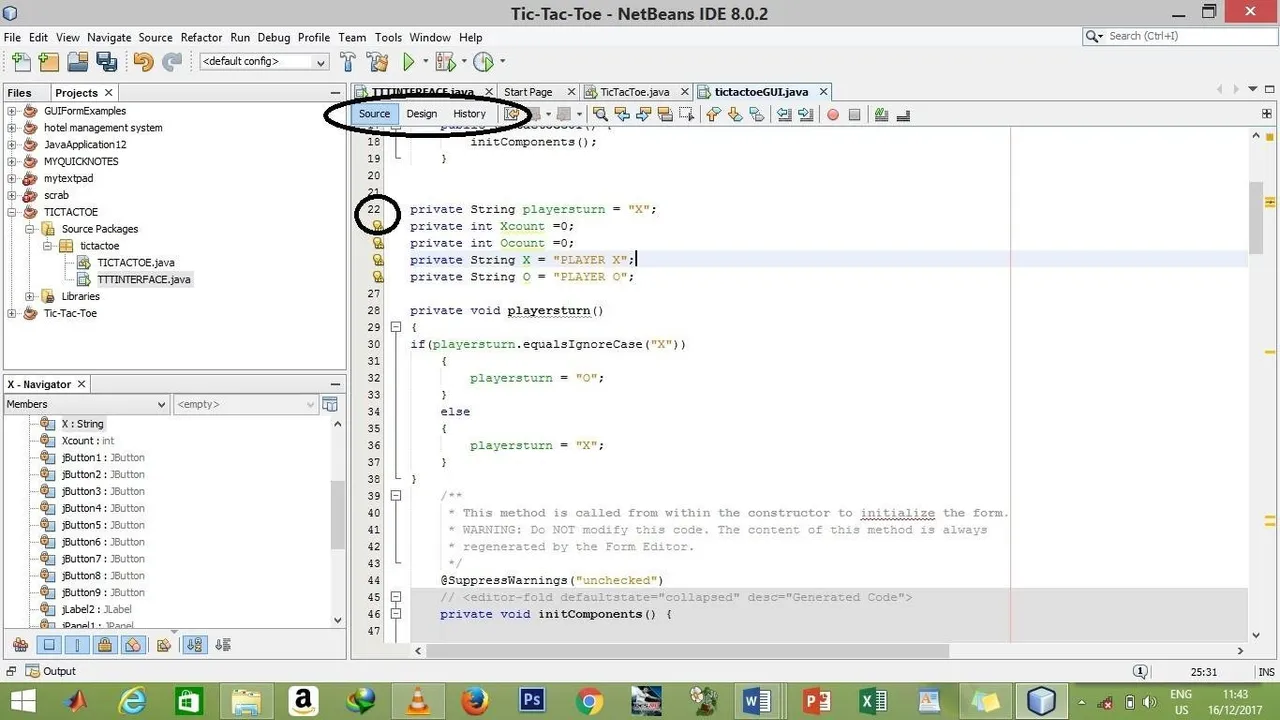Viewport: 1280px width, 720px height.
Task: Expand the Tic-Tac-Toe project node
Action: click(x=12, y=313)
